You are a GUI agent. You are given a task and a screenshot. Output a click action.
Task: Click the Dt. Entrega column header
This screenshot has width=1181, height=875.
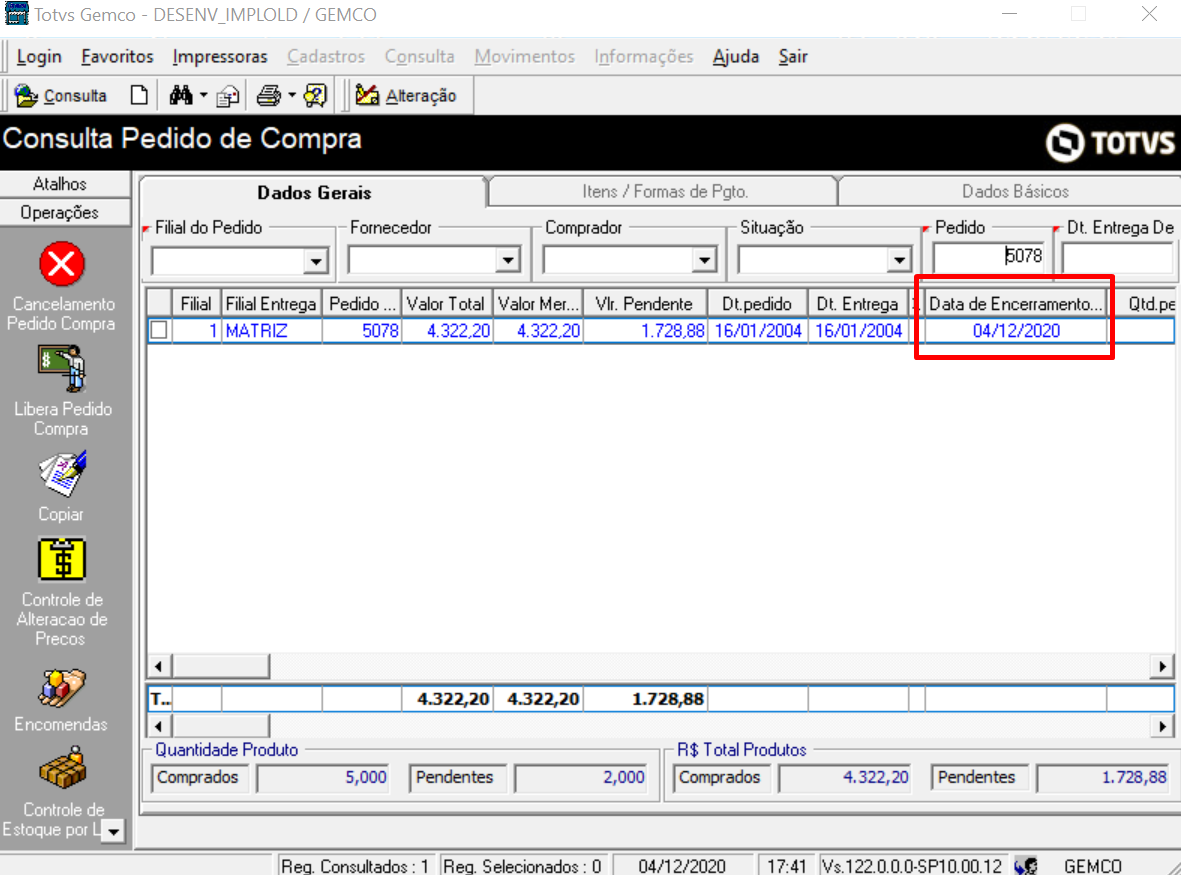[x=858, y=304]
